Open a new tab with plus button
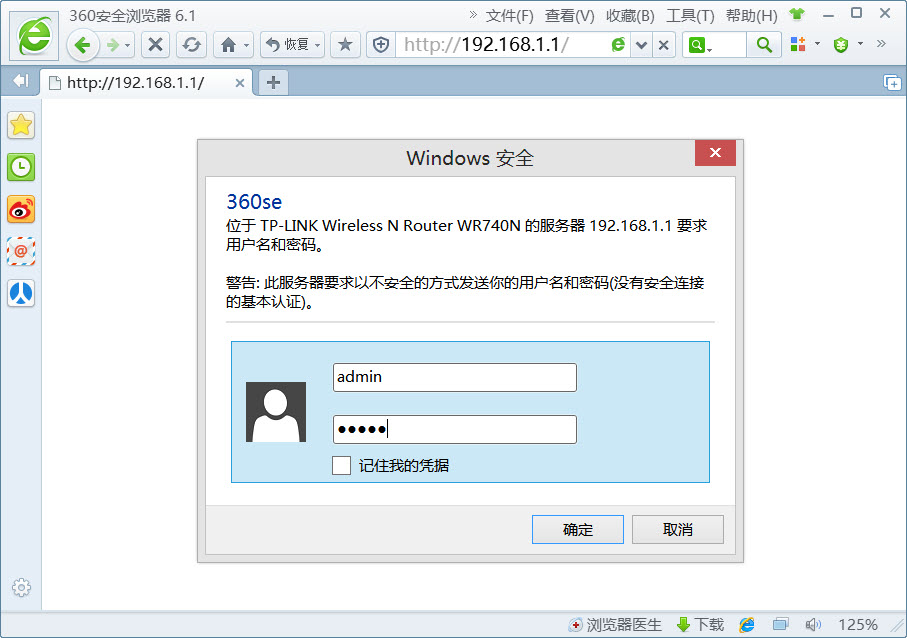Image resolution: width=907 pixels, height=638 pixels. [273, 83]
